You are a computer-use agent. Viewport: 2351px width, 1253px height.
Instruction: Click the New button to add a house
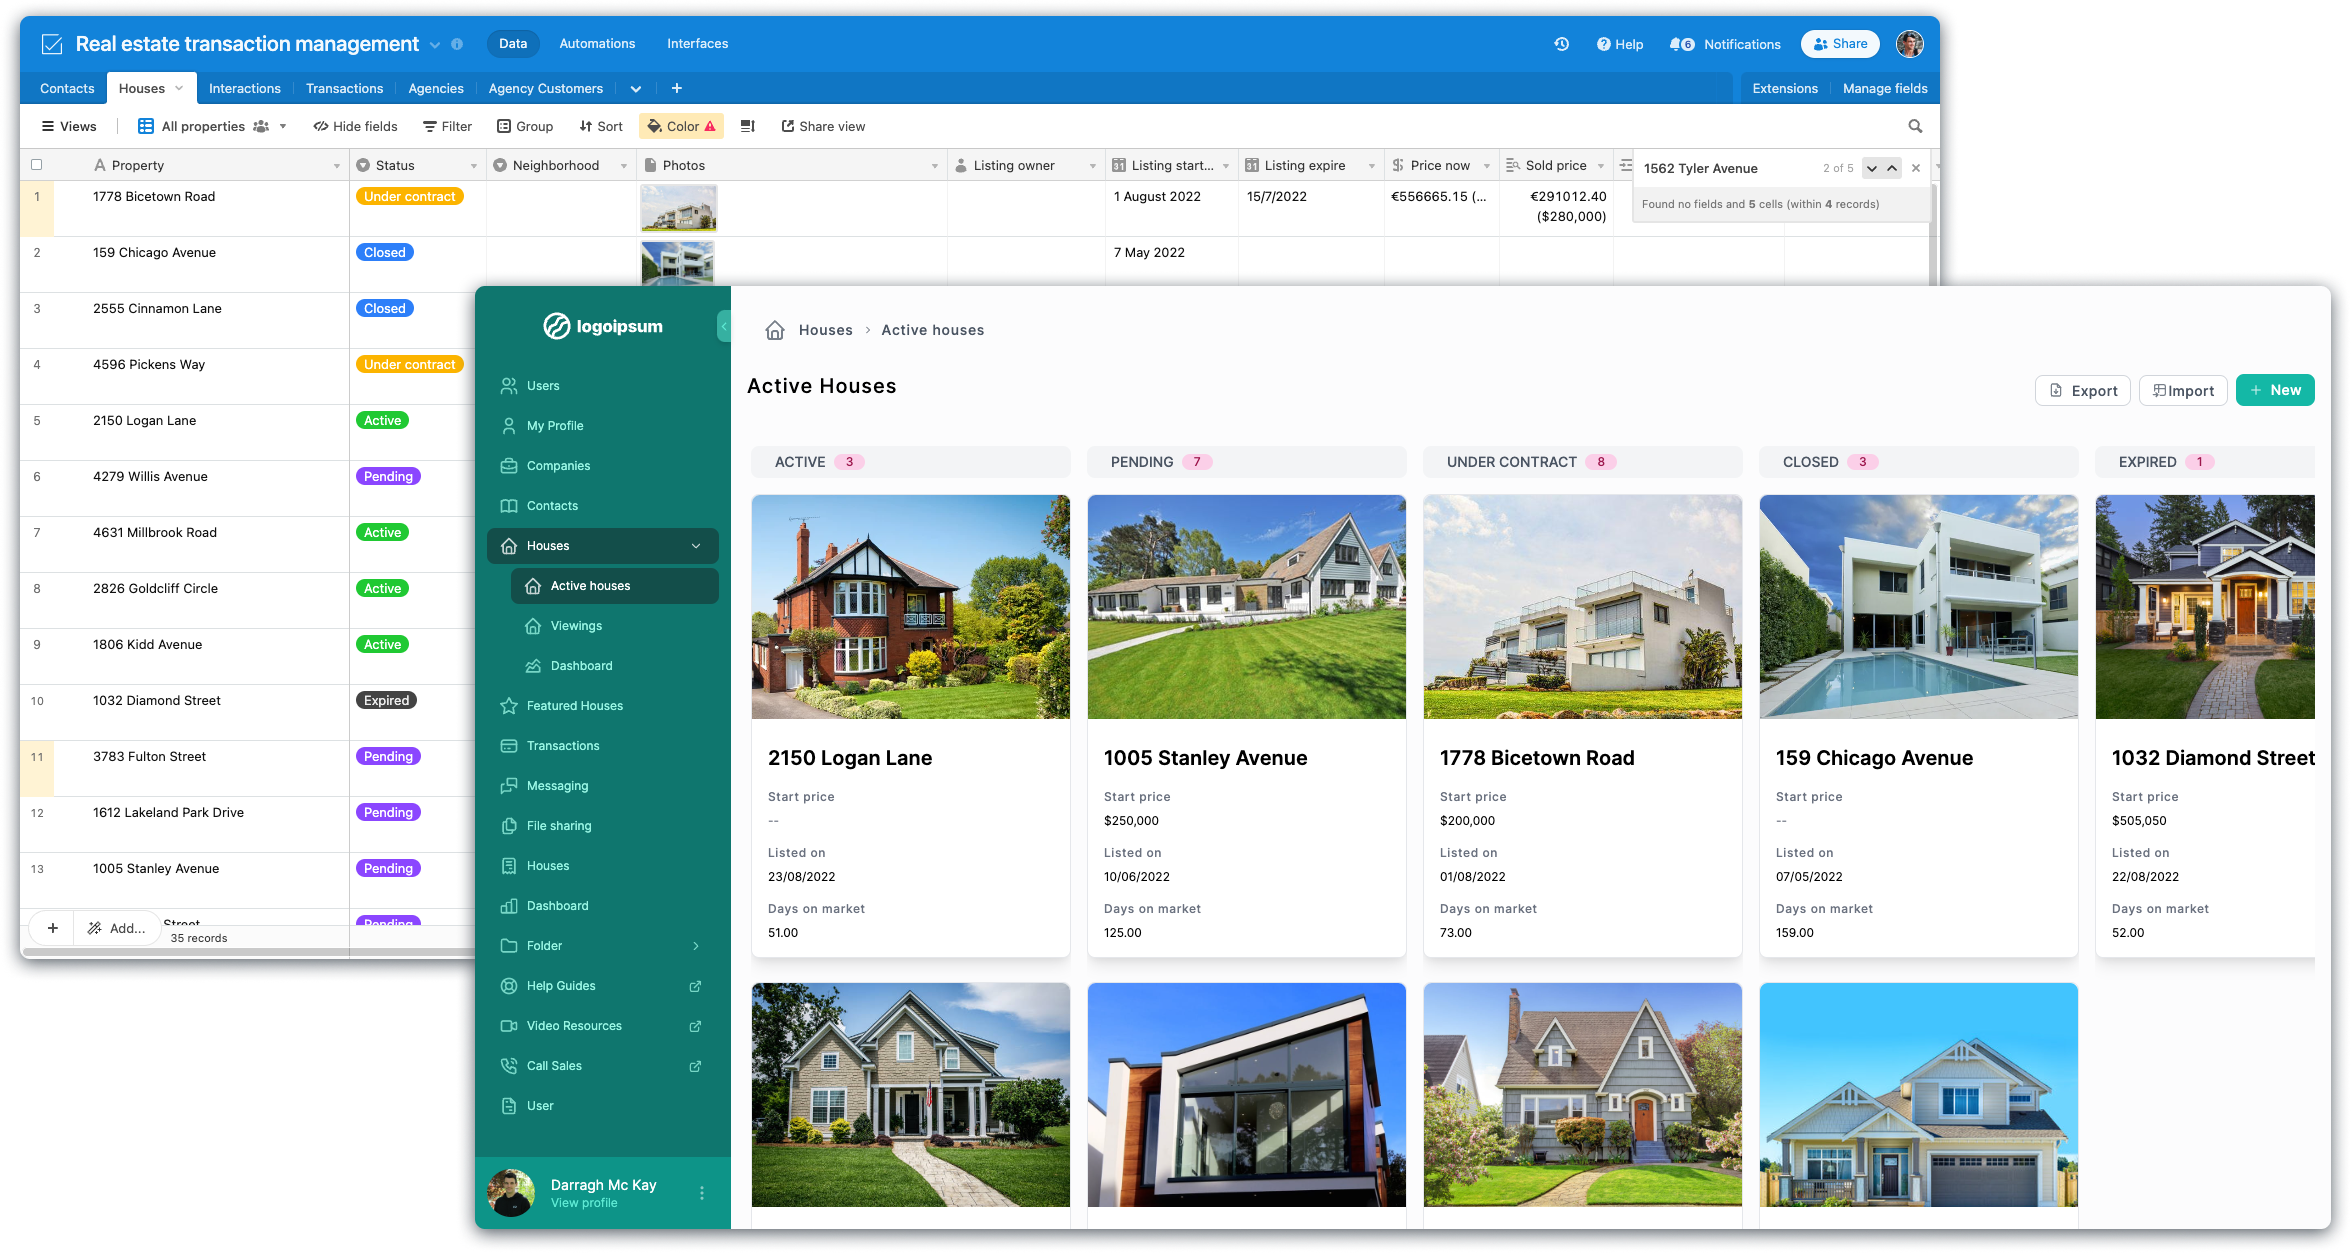coord(2275,390)
